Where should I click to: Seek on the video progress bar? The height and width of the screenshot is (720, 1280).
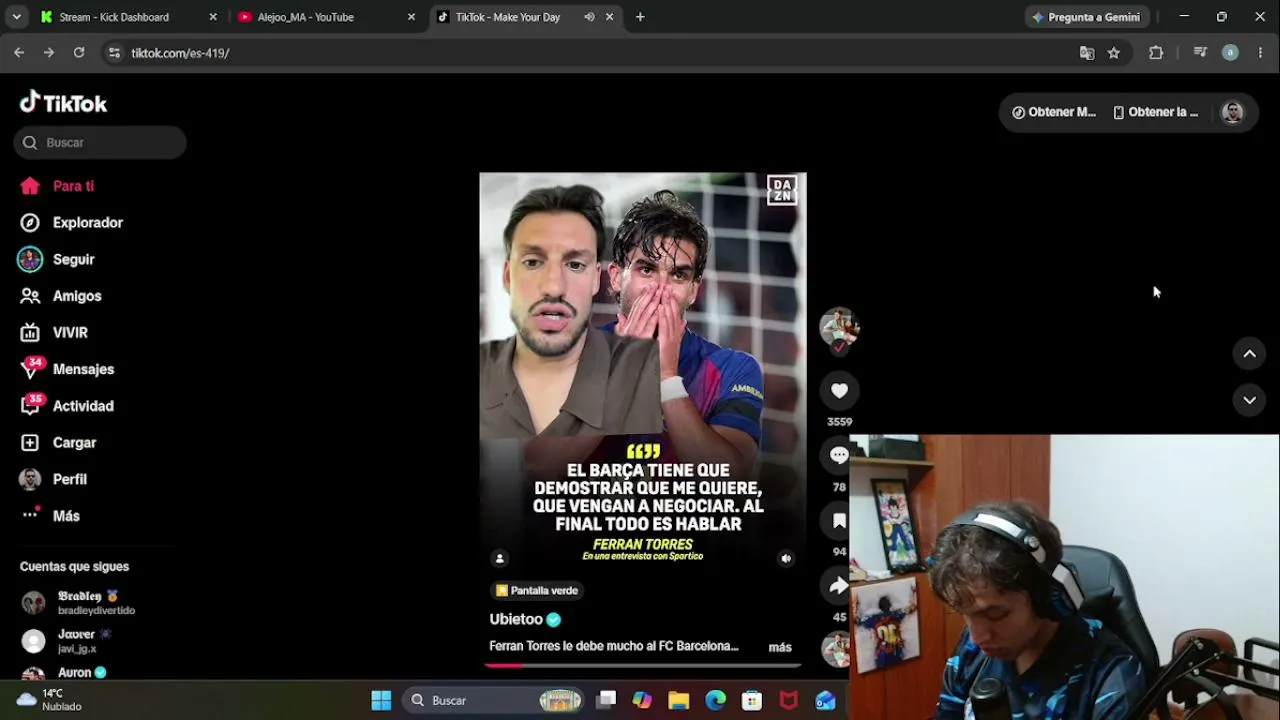(642, 665)
